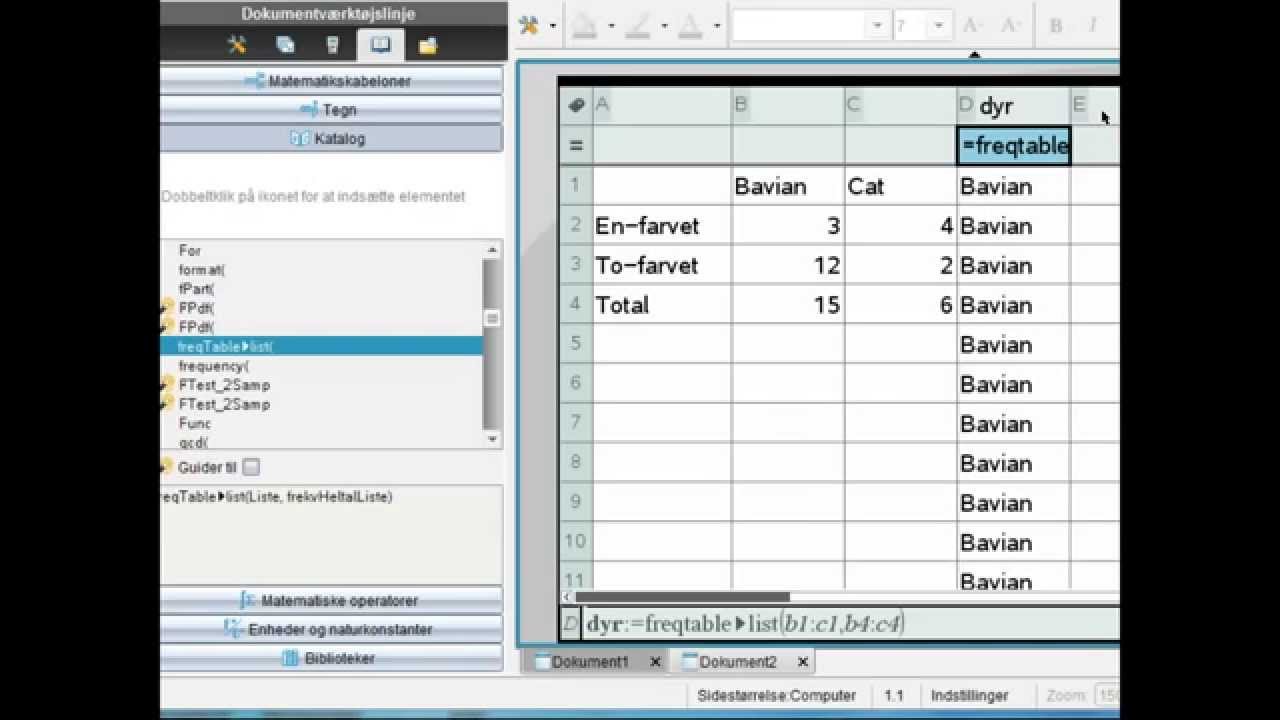Select the fPart( catalog entry
Screen dimensions: 1280x720
(x=196, y=289)
